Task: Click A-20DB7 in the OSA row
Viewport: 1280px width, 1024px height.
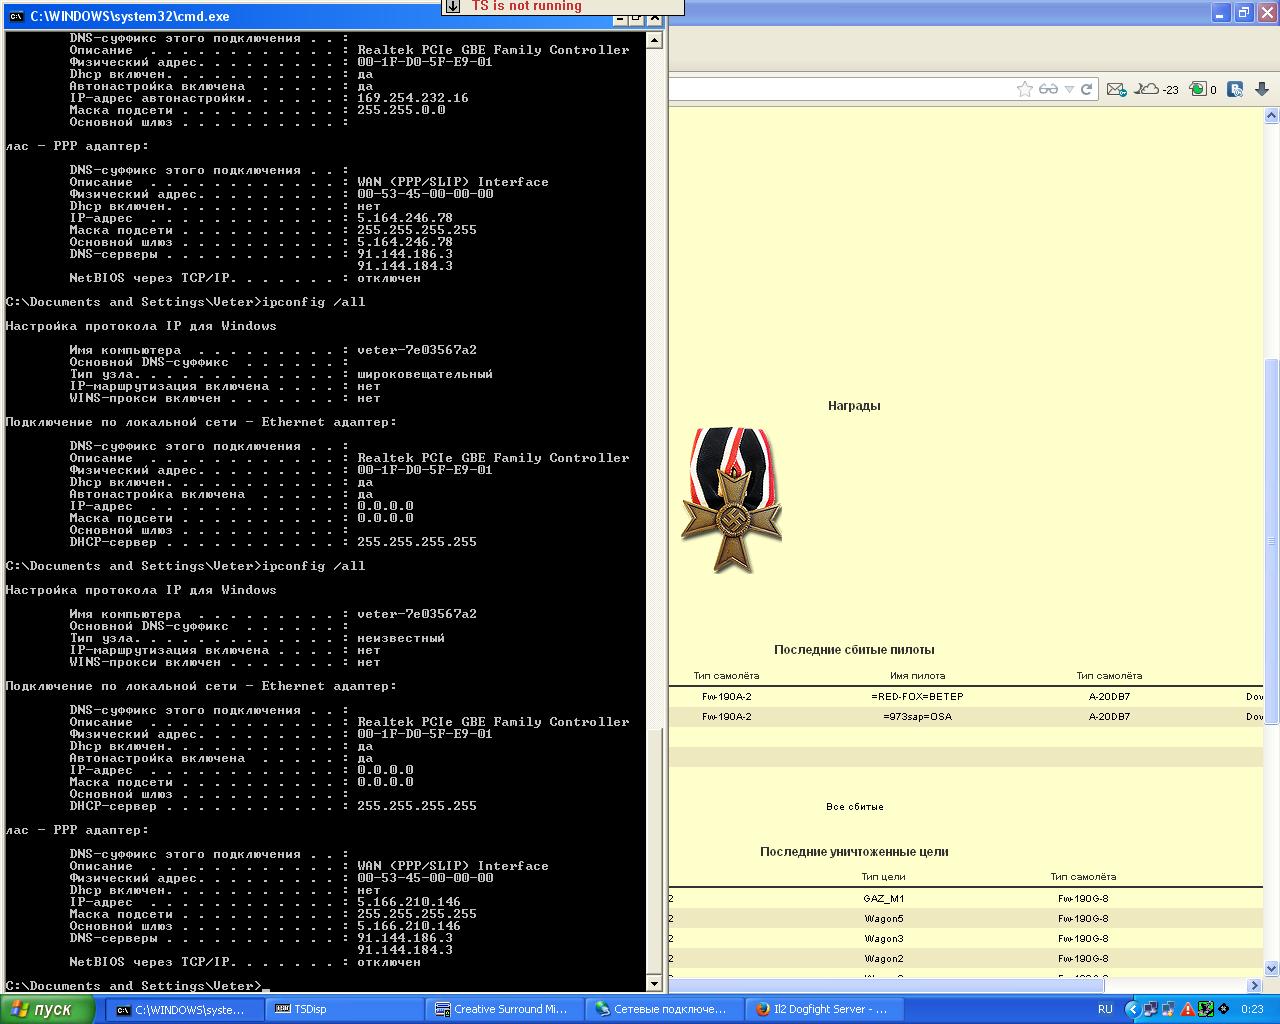Action: pos(1109,716)
